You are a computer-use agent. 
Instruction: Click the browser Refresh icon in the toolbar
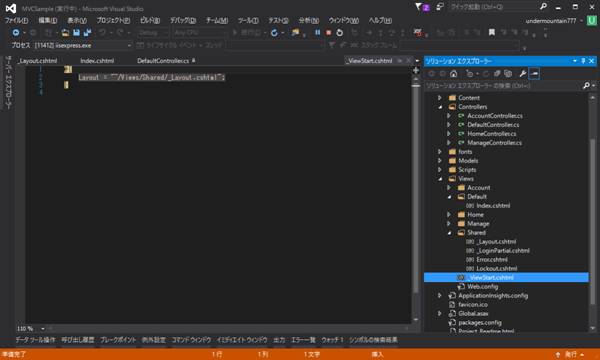coord(274,33)
